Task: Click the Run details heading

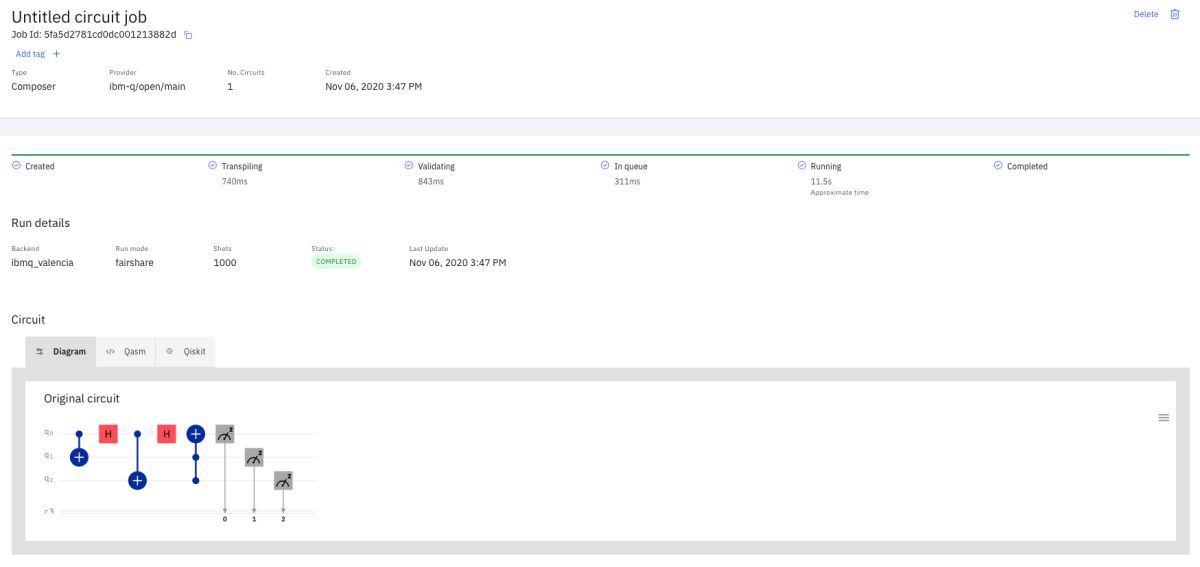Action: (40, 223)
